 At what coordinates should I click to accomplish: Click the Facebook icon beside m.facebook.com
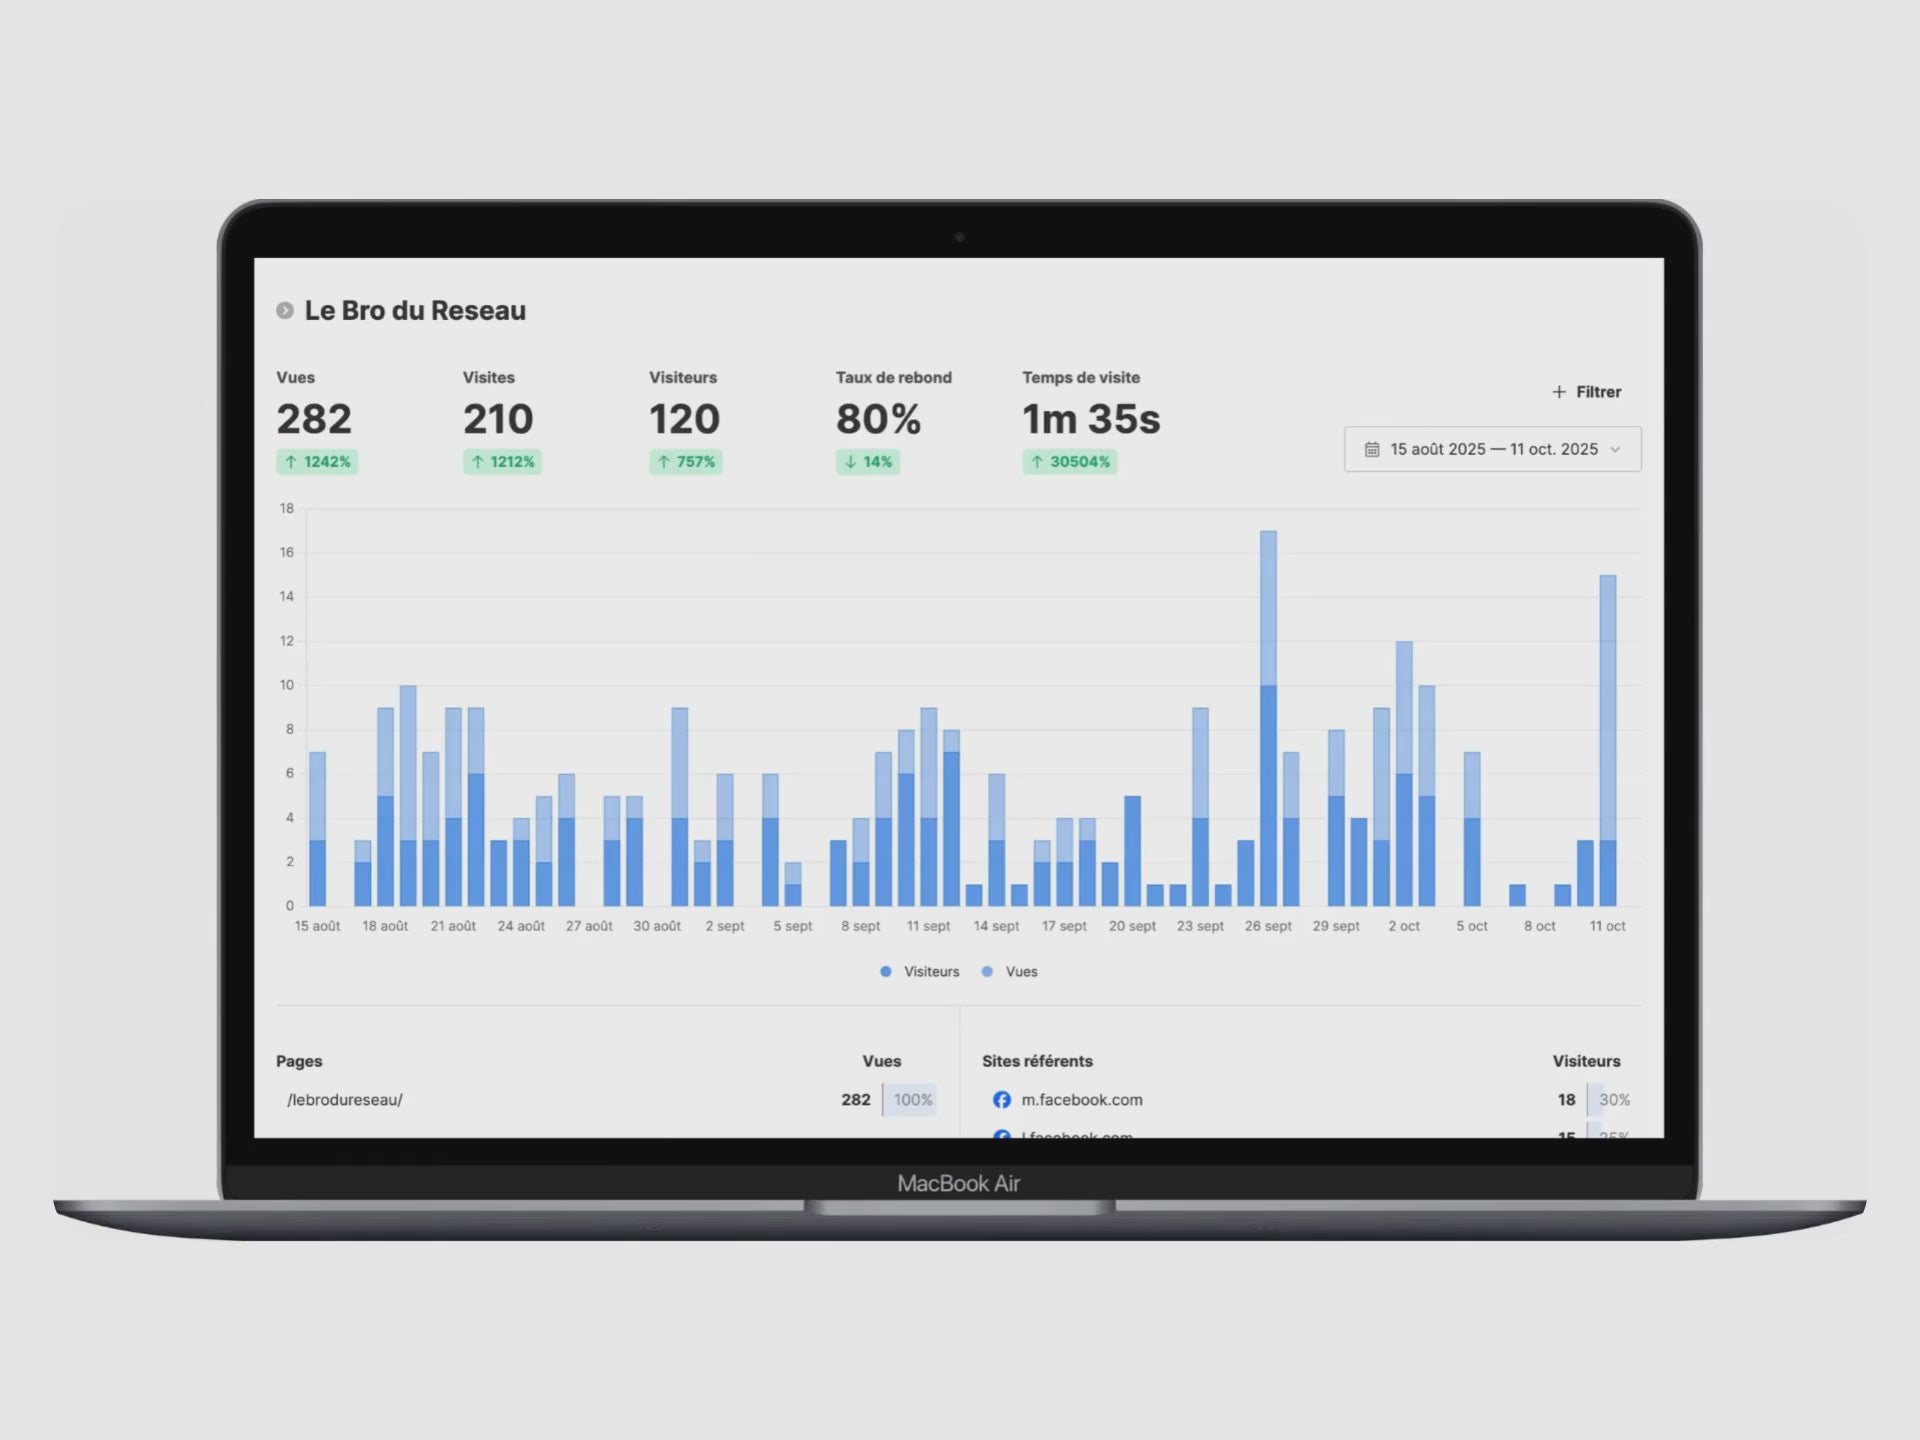(1001, 1100)
